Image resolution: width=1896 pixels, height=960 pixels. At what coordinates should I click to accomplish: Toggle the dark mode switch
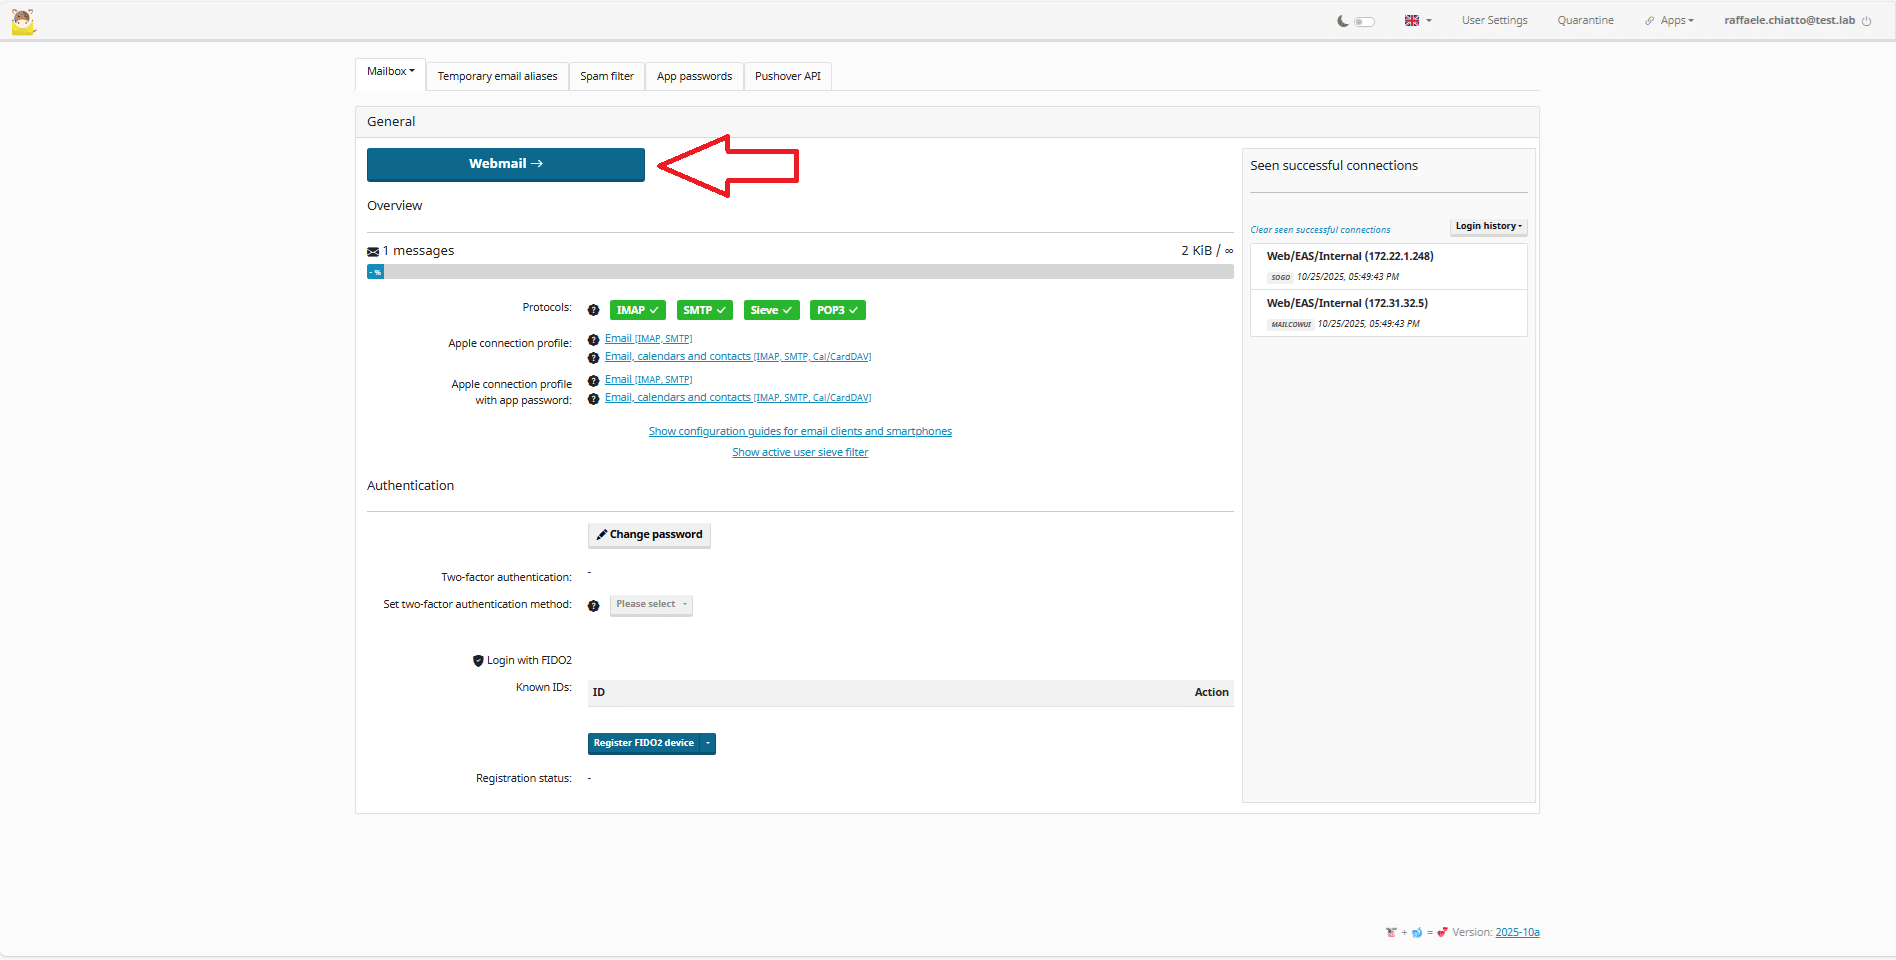point(1365,21)
